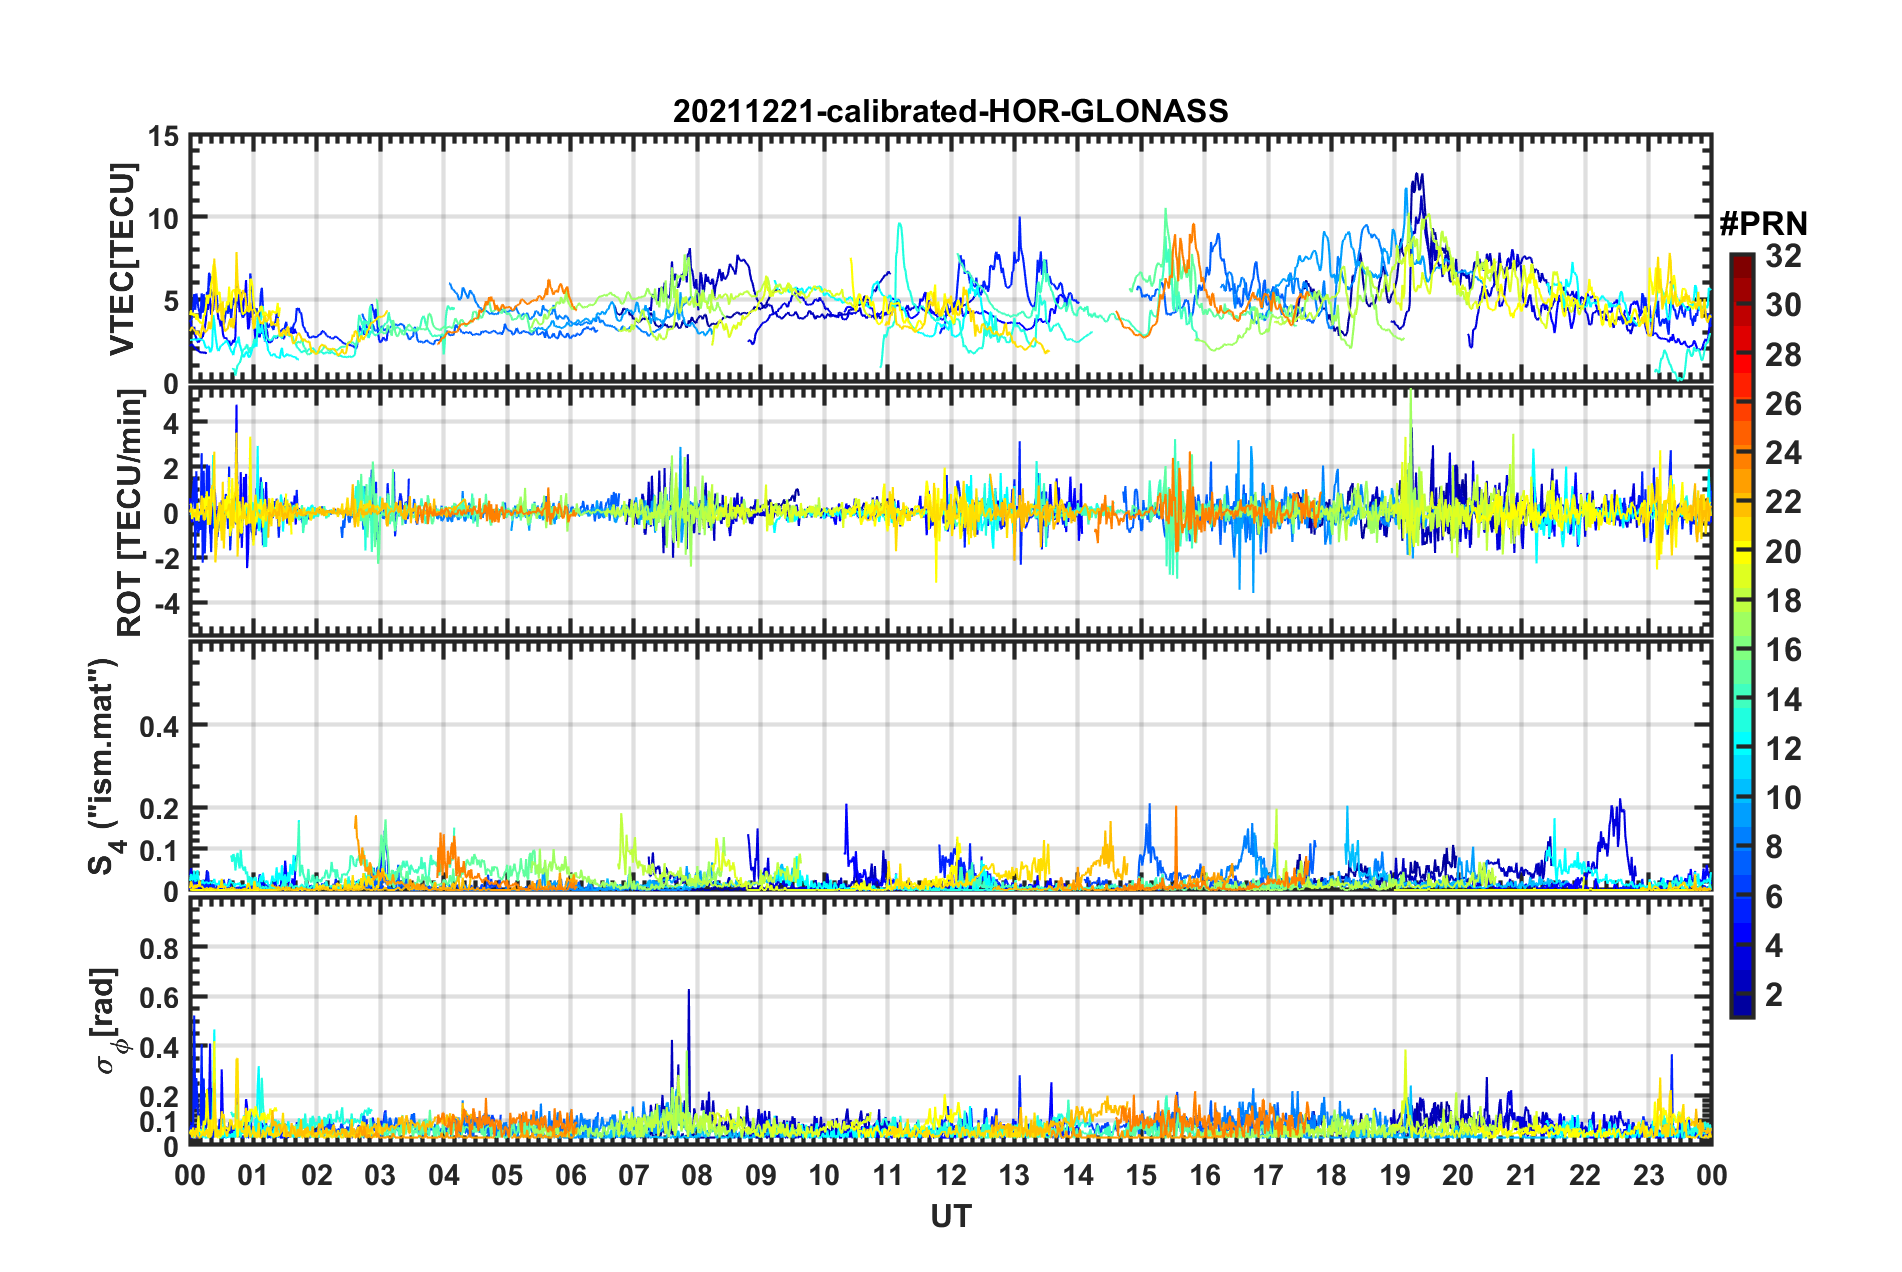Select the dark red top of the PRN colorbar
Screen dimensions: 1902x1272
[x=1741, y=260]
